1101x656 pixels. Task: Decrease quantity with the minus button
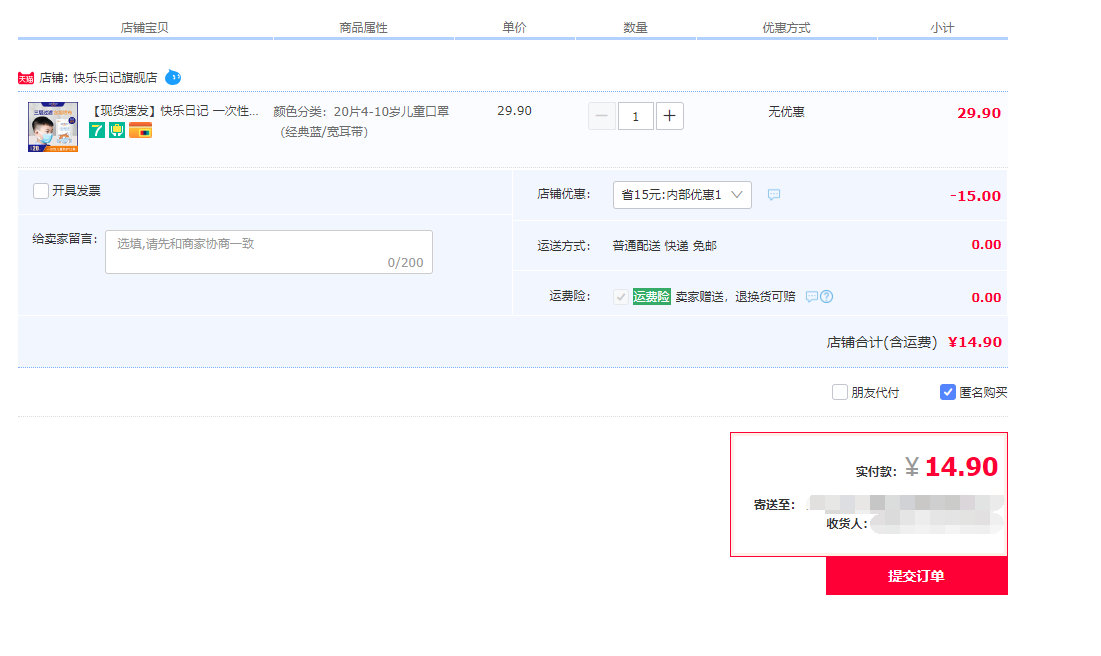(x=601, y=116)
